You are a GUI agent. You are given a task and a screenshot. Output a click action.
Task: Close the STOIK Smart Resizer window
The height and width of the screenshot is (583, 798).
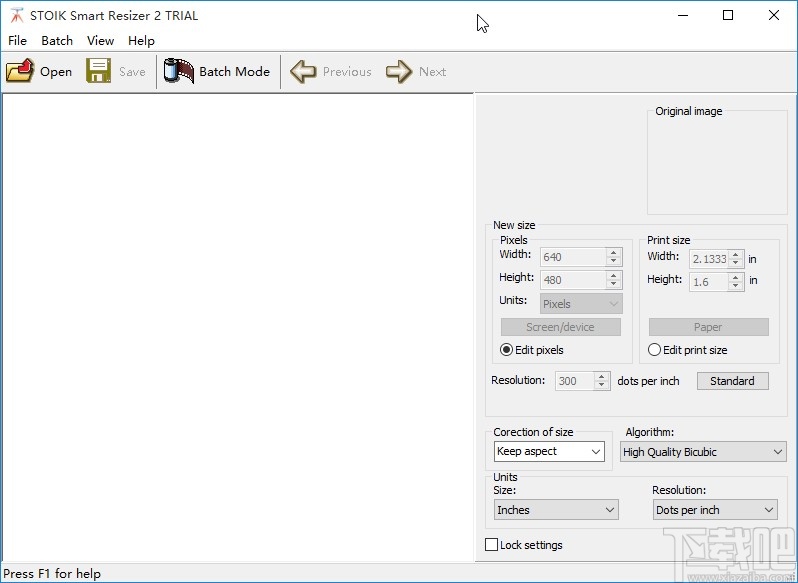tap(774, 15)
